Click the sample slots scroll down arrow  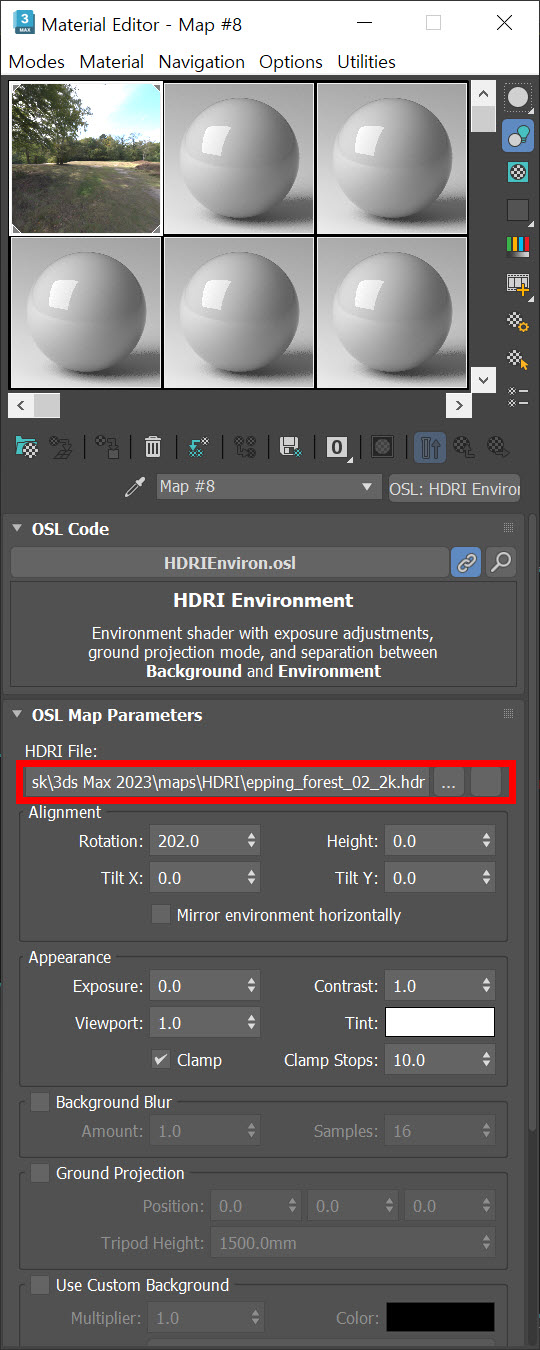click(x=483, y=380)
